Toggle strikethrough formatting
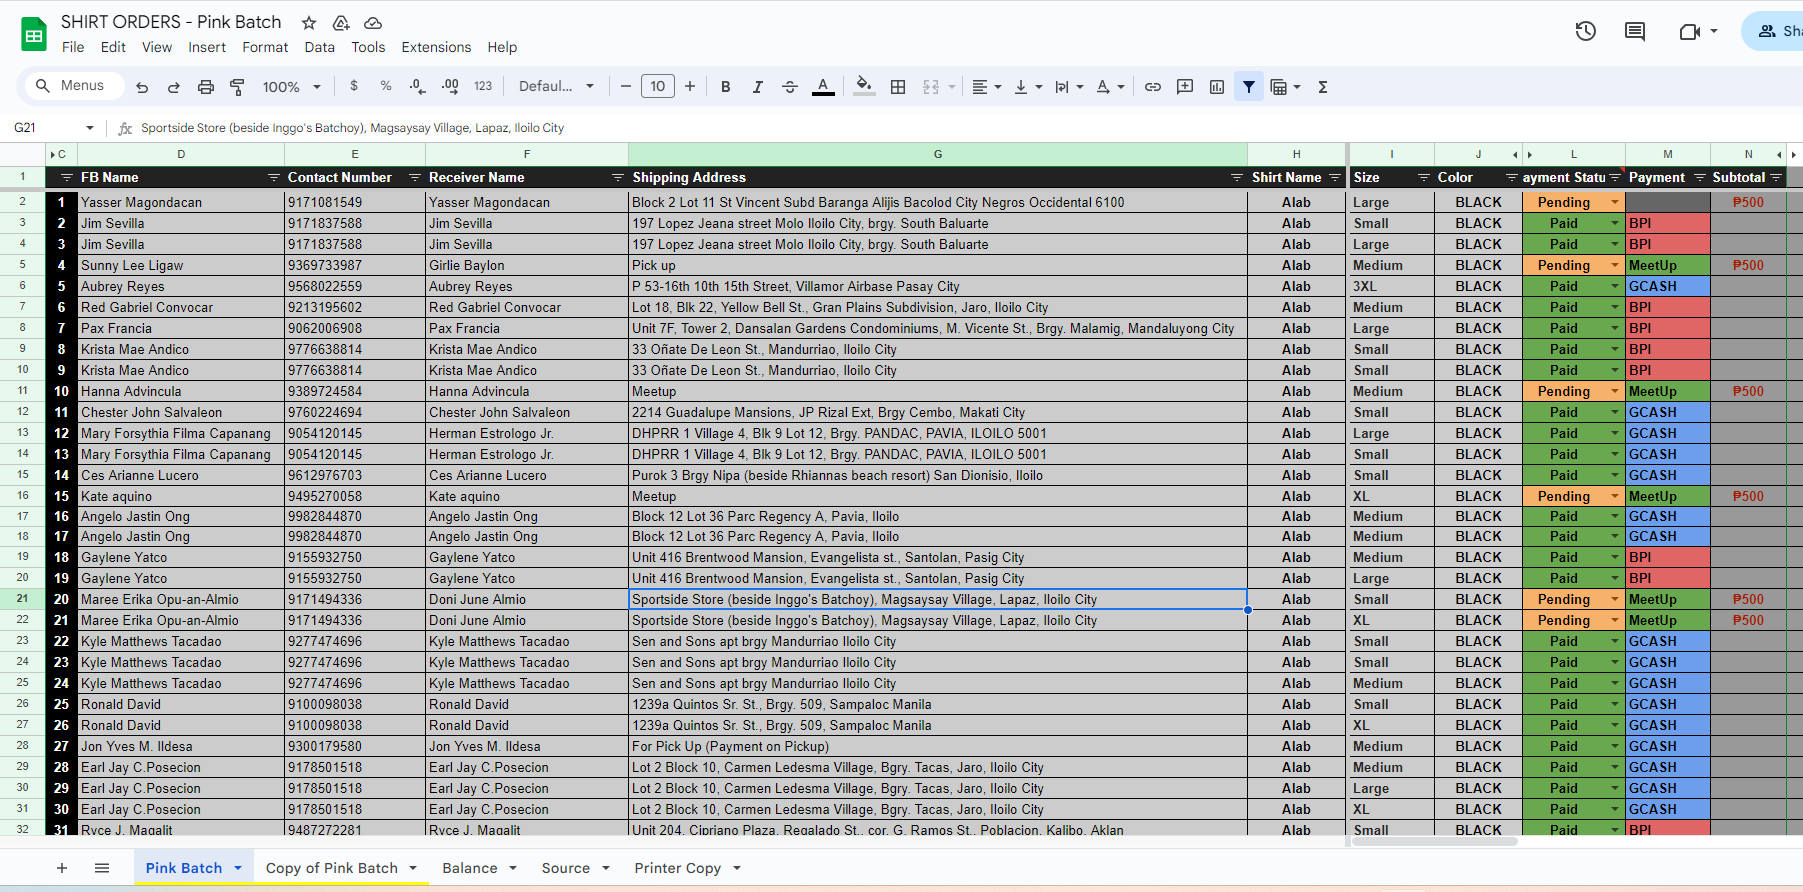1803x892 pixels. pos(790,87)
